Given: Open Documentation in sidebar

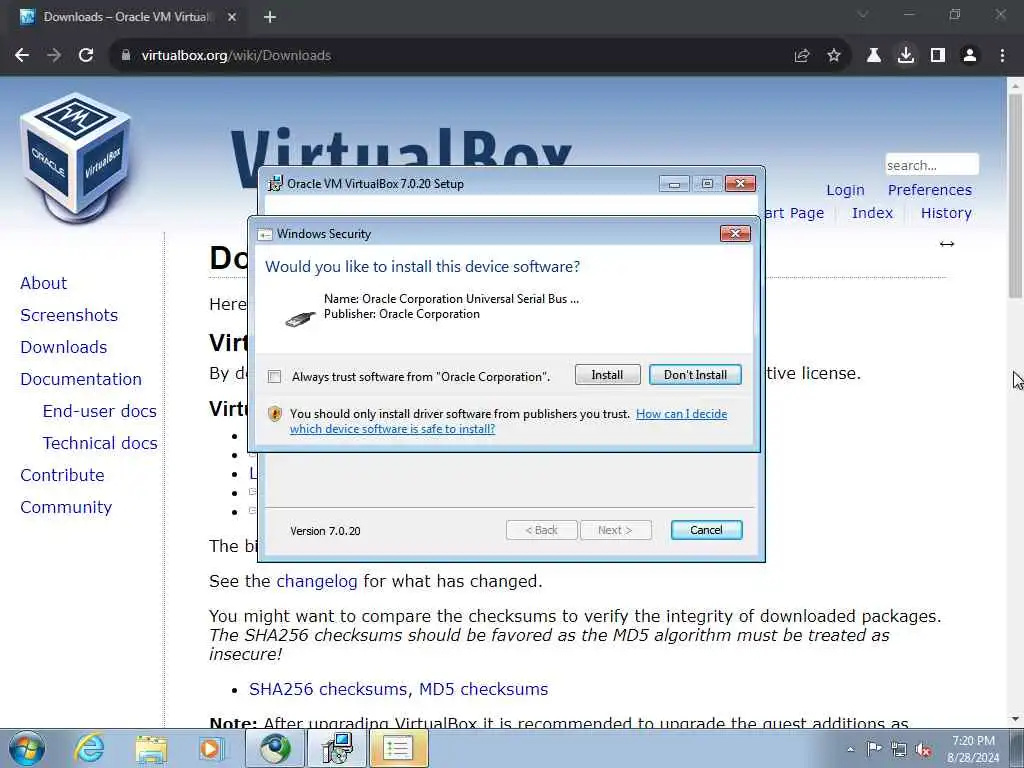Looking at the screenshot, I should tap(80, 379).
